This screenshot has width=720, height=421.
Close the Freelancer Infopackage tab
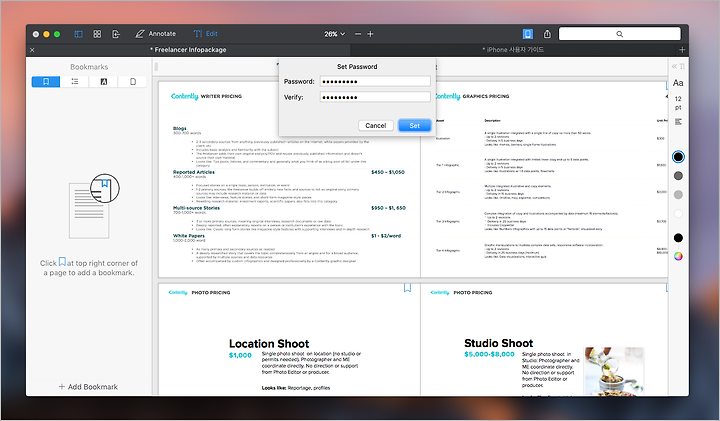(32, 50)
